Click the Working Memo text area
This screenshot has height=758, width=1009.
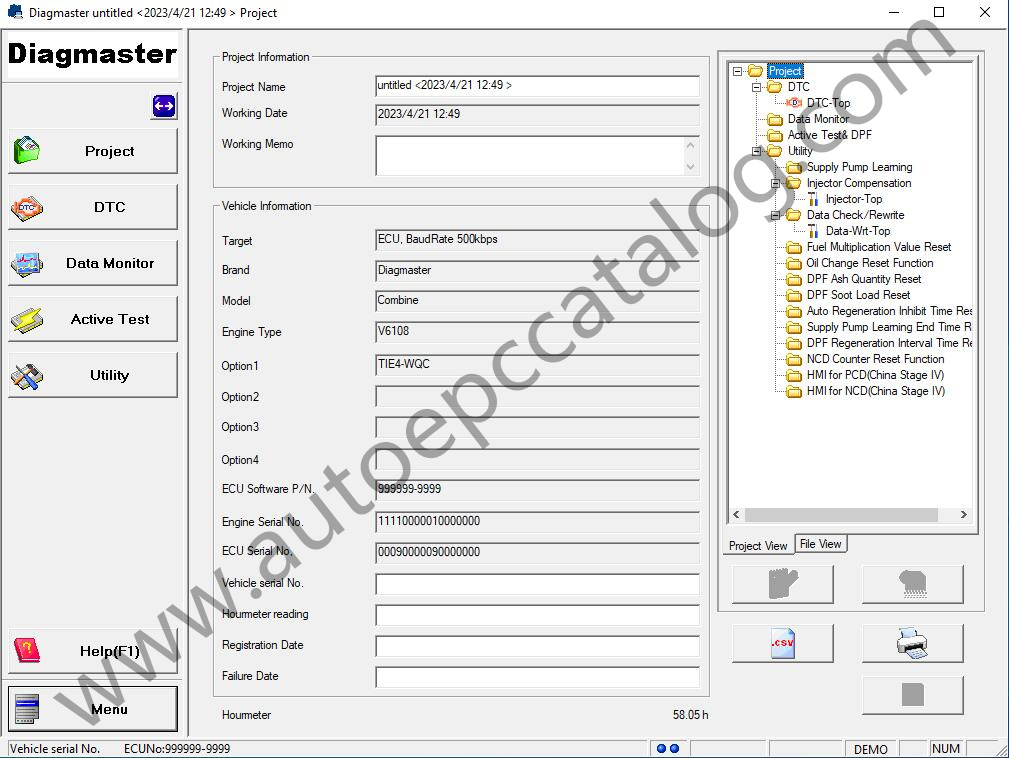point(537,155)
